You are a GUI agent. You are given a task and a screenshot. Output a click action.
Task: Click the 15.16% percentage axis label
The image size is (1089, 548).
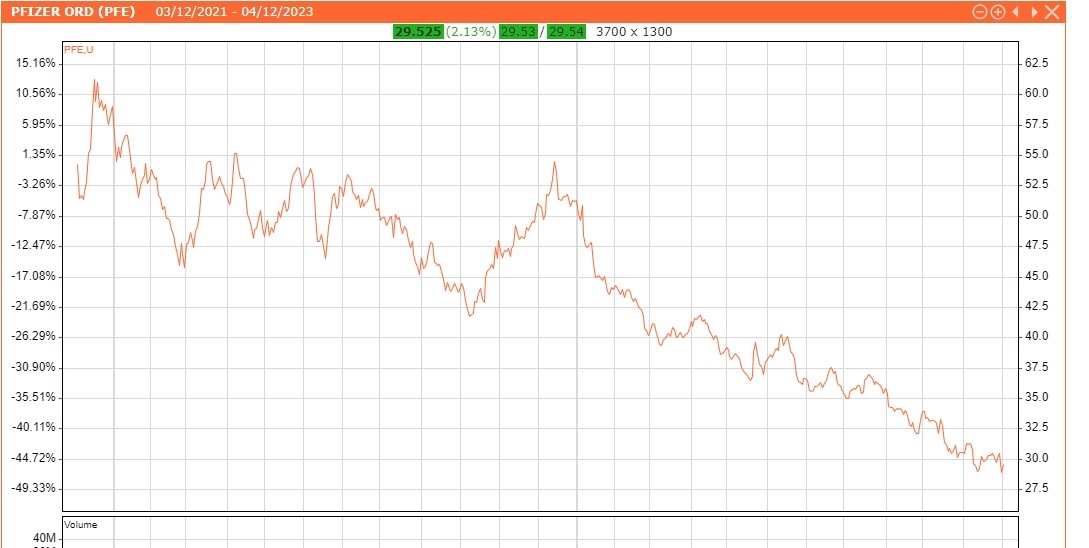[37, 63]
